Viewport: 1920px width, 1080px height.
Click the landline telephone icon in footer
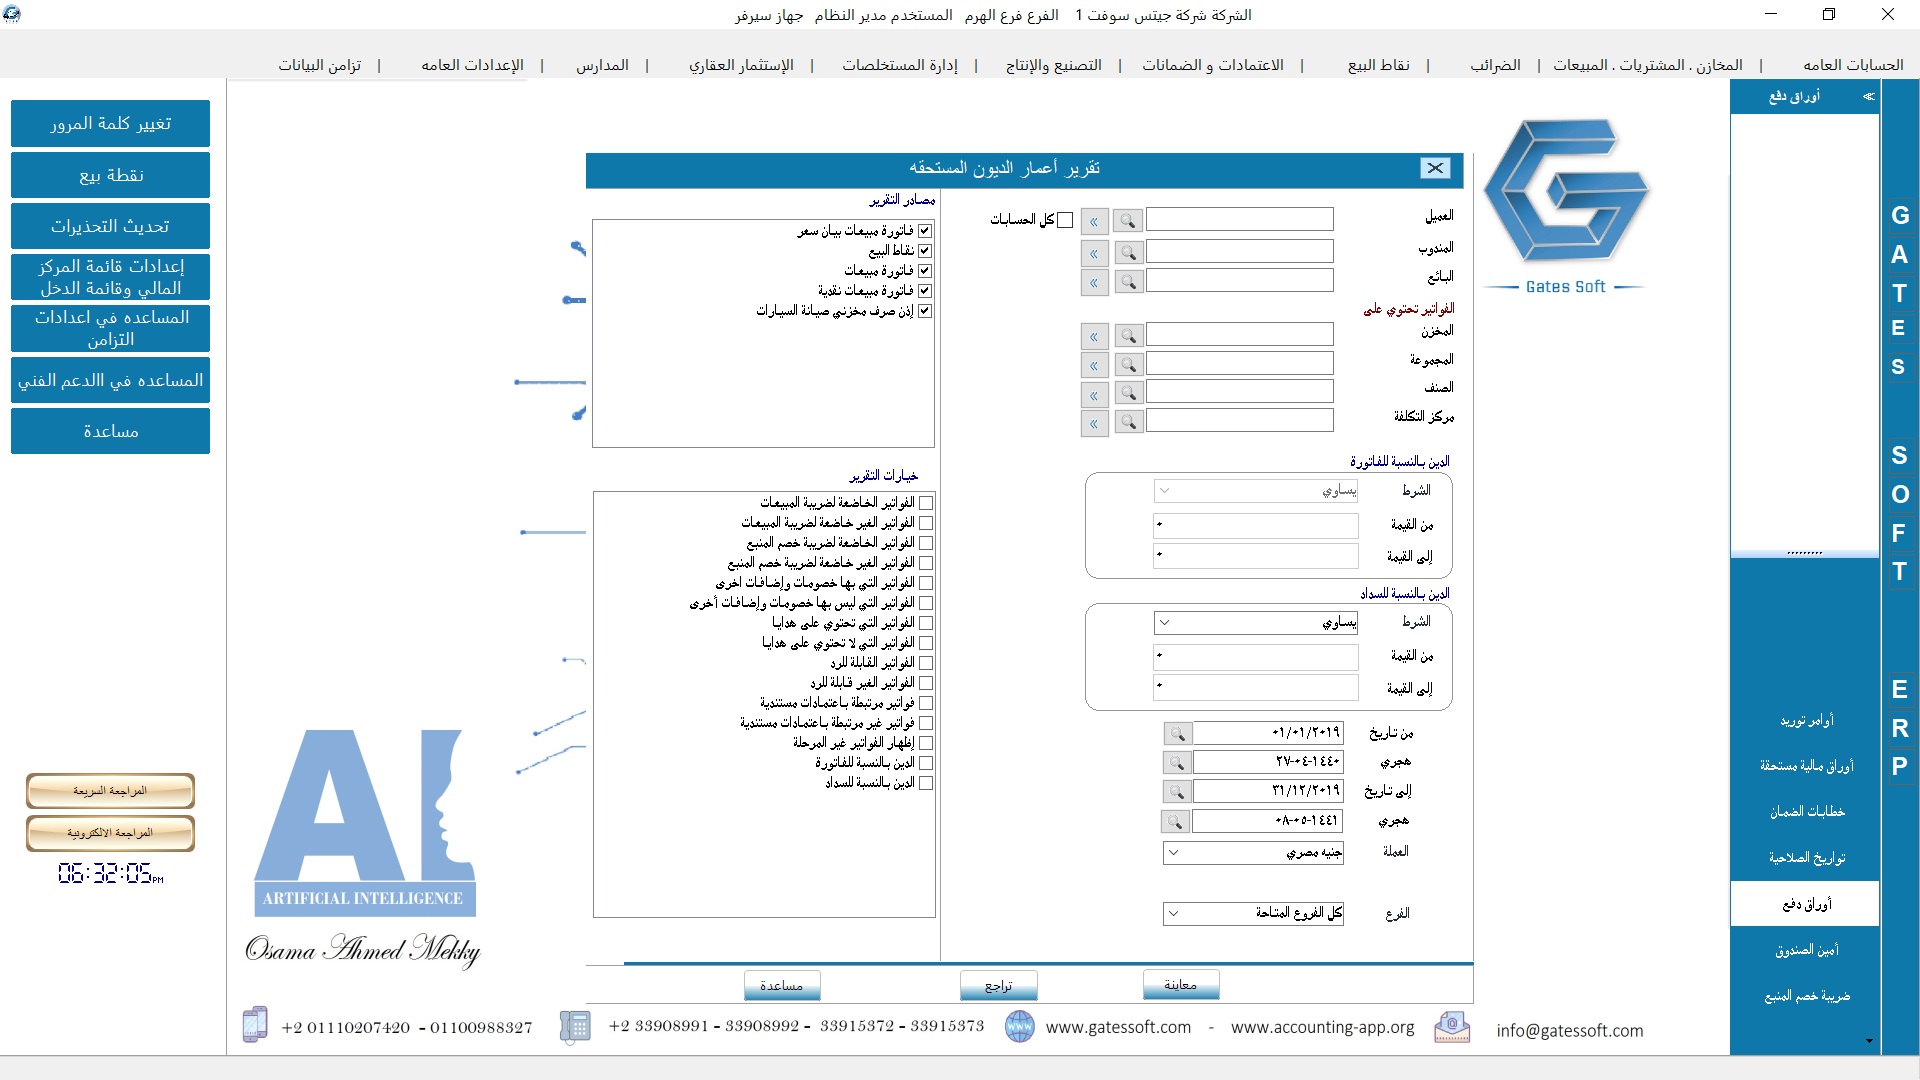pyautogui.click(x=575, y=1026)
